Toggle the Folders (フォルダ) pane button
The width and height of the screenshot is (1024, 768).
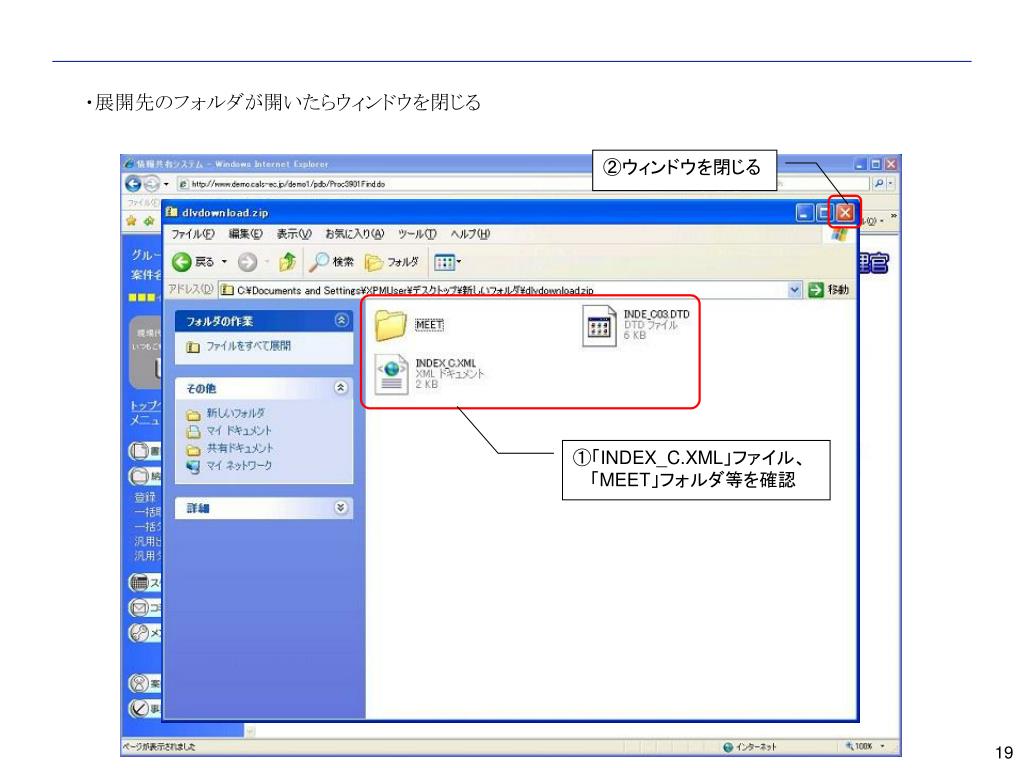coord(392,263)
